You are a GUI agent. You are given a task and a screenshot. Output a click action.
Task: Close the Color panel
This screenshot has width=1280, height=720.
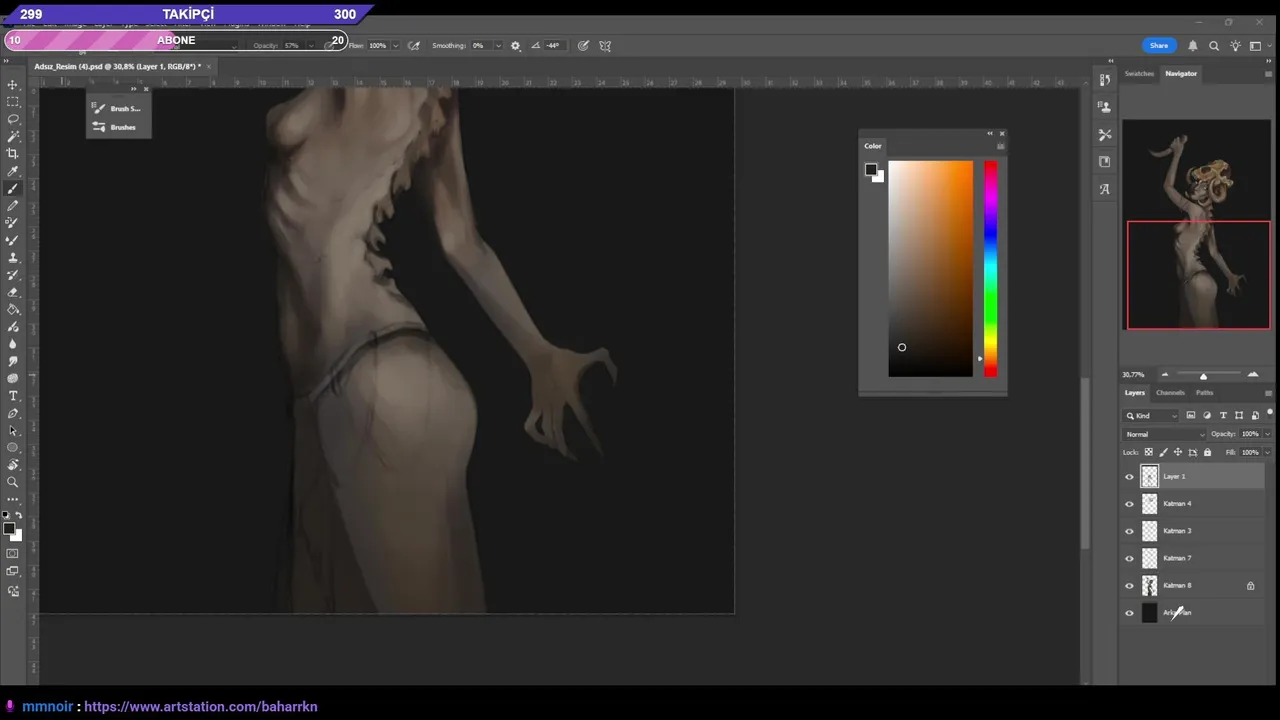(x=1002, y=133)
